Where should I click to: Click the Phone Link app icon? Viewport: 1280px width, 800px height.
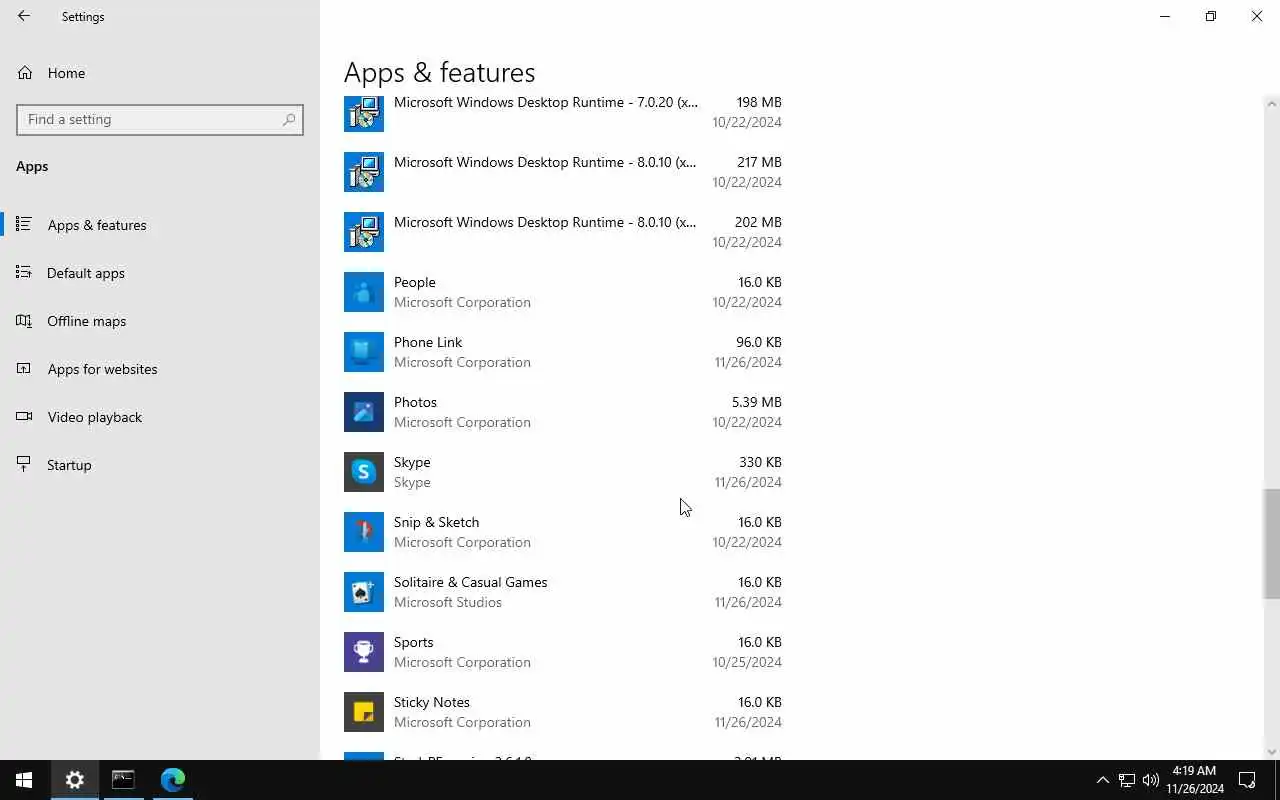(364, 352)
